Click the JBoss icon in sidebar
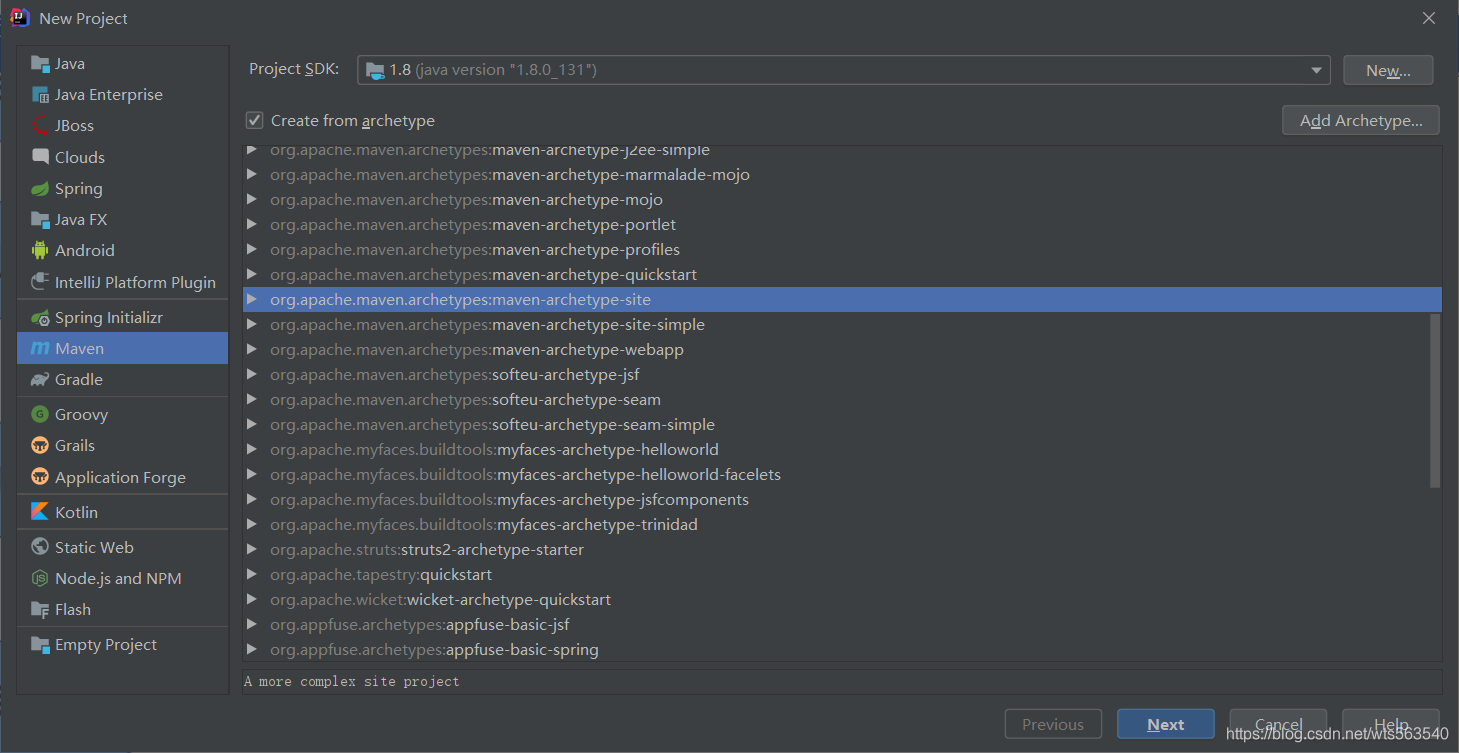The width and height of the screenshot is (1459, 753). (x=40, y=126)
